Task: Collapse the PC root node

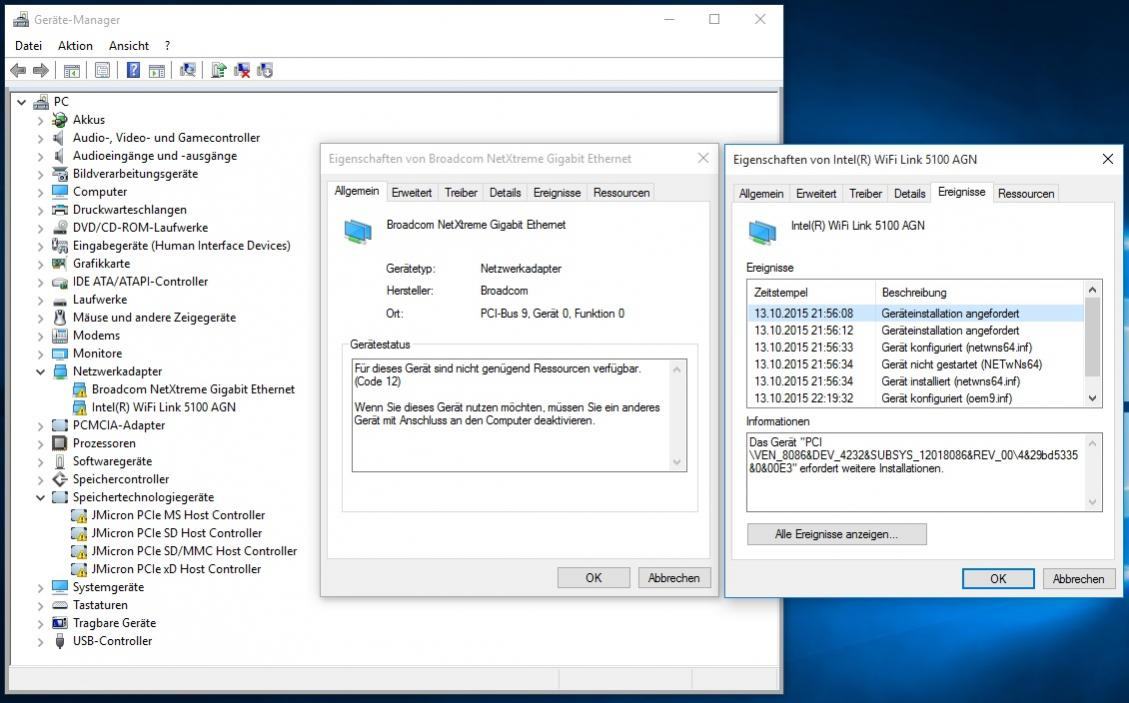Action: coord(22,102)
